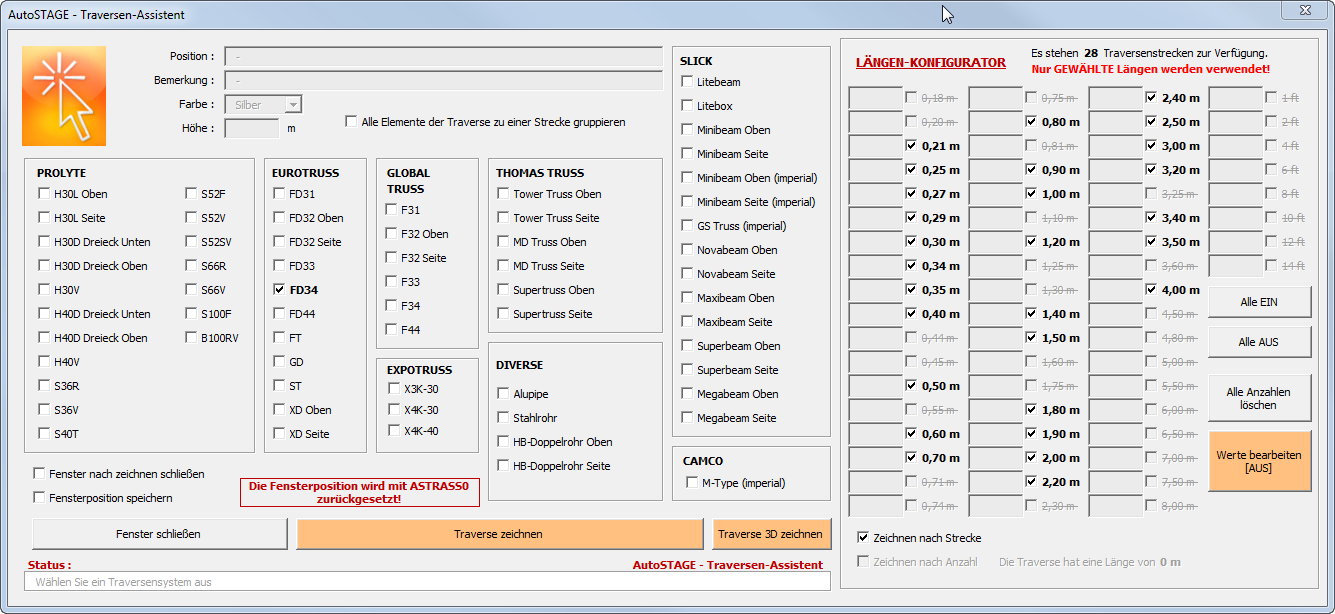Enable grouping all truss elements to one Strecke
The image size is (1335, 614).
coord(351,122)
